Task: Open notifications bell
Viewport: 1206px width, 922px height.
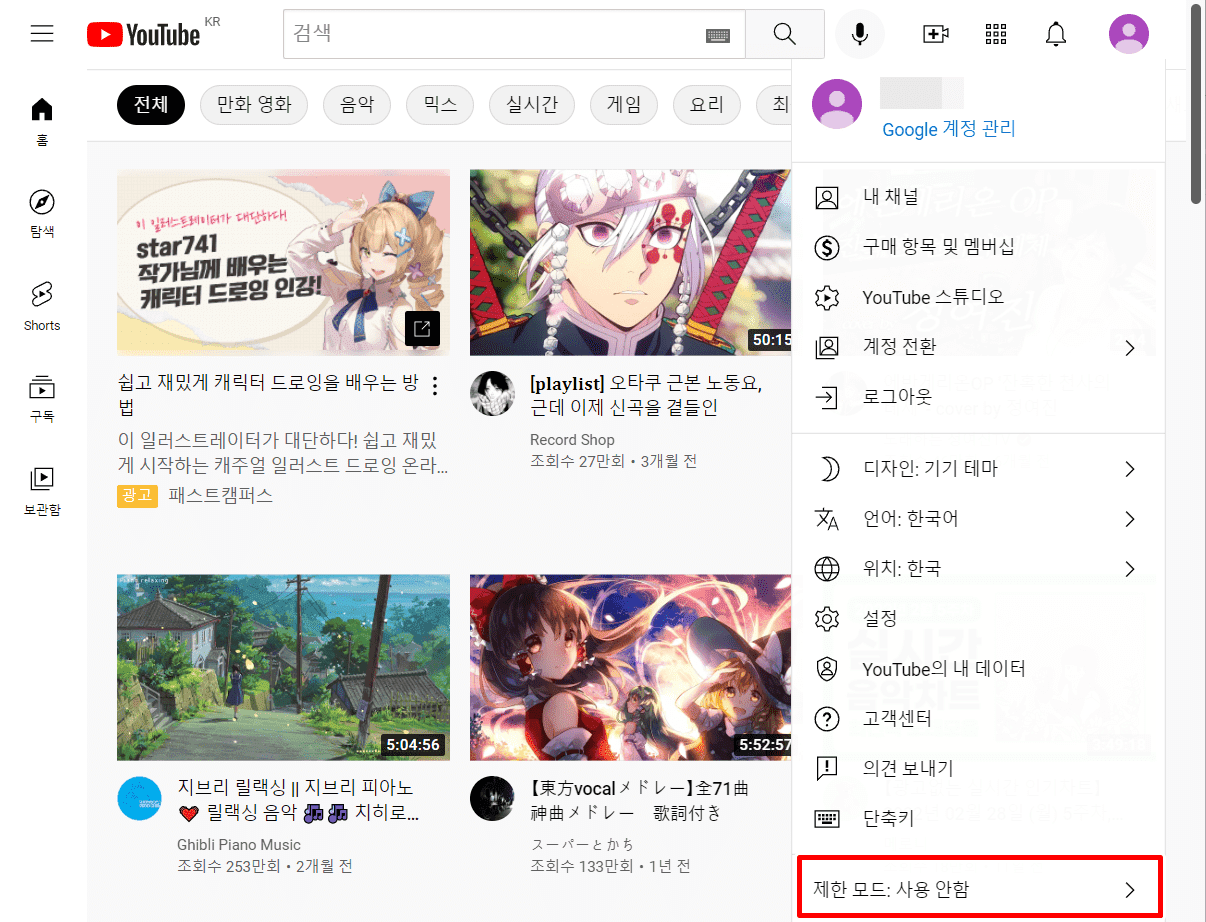Action: pos(1056,34)
